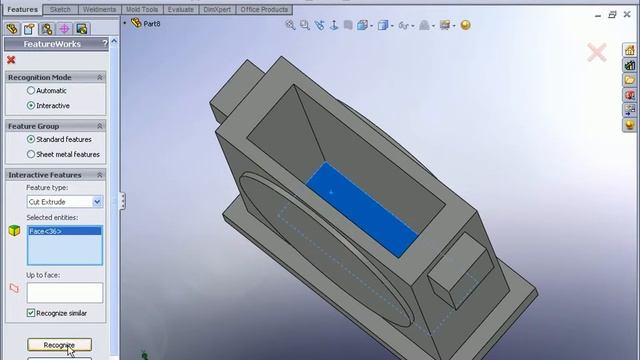This screenshot has width=640, height=360.
Task: Open the Appearances sphere task pane tab
Action: click(629, 124)
